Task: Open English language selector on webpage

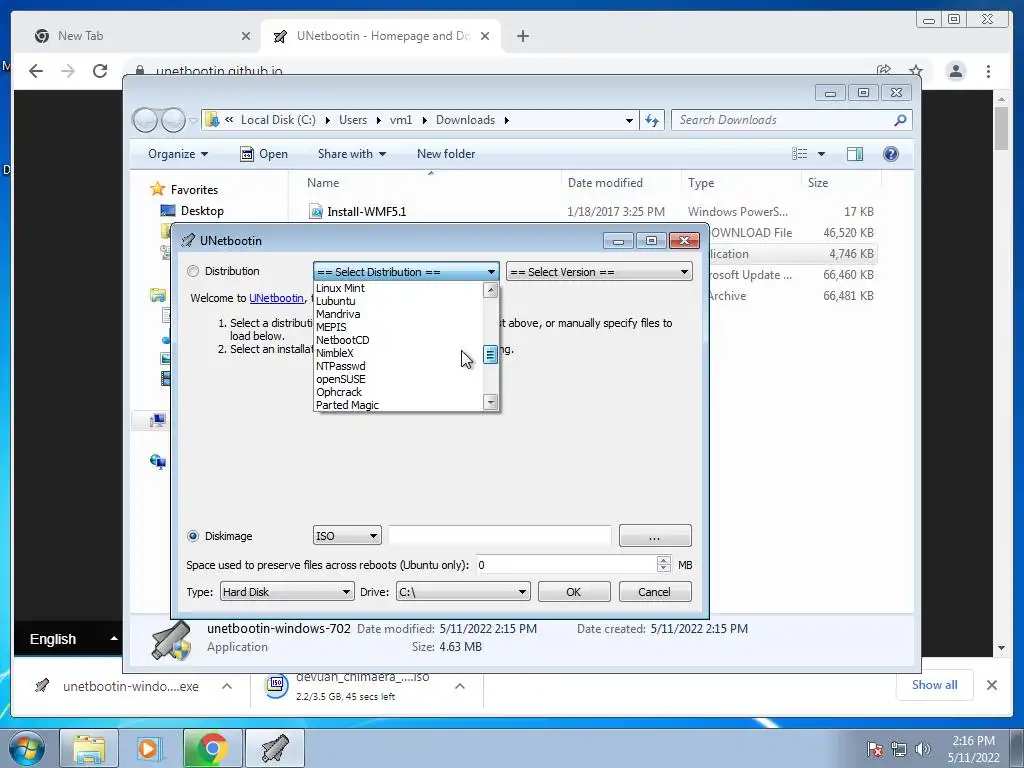Action: coord(69,639)
